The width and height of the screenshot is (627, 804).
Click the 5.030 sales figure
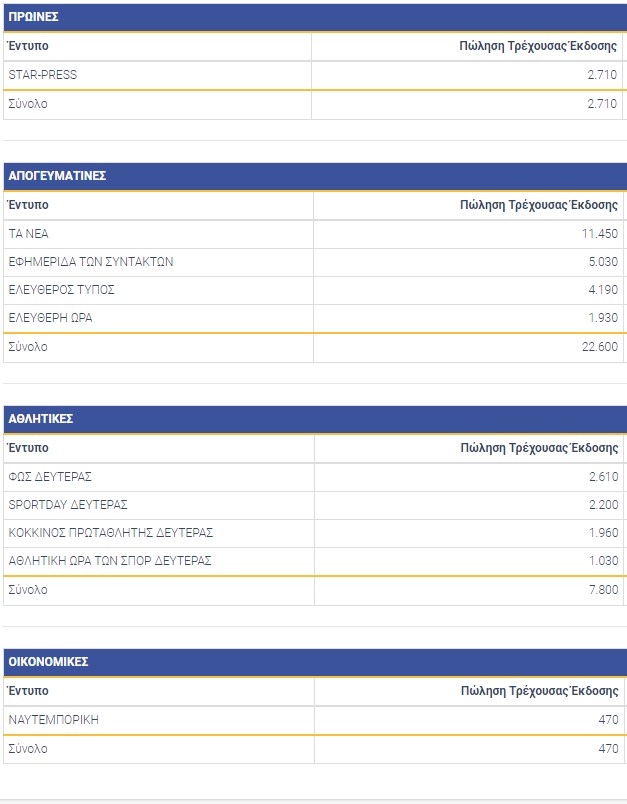[603, 262]
